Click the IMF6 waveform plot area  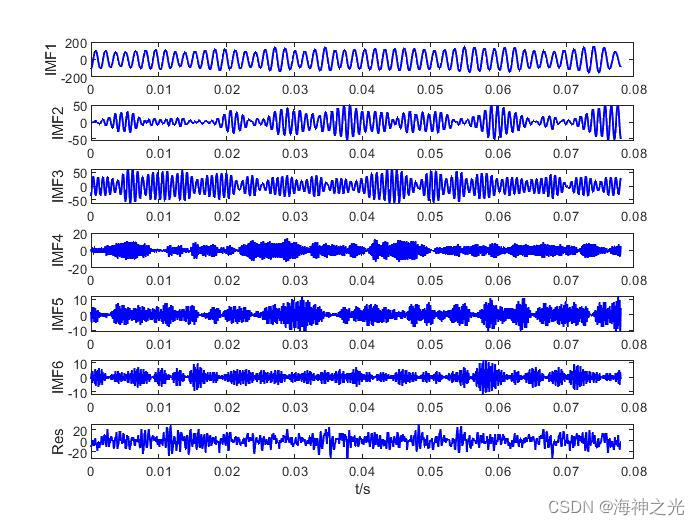pos(362,378)
